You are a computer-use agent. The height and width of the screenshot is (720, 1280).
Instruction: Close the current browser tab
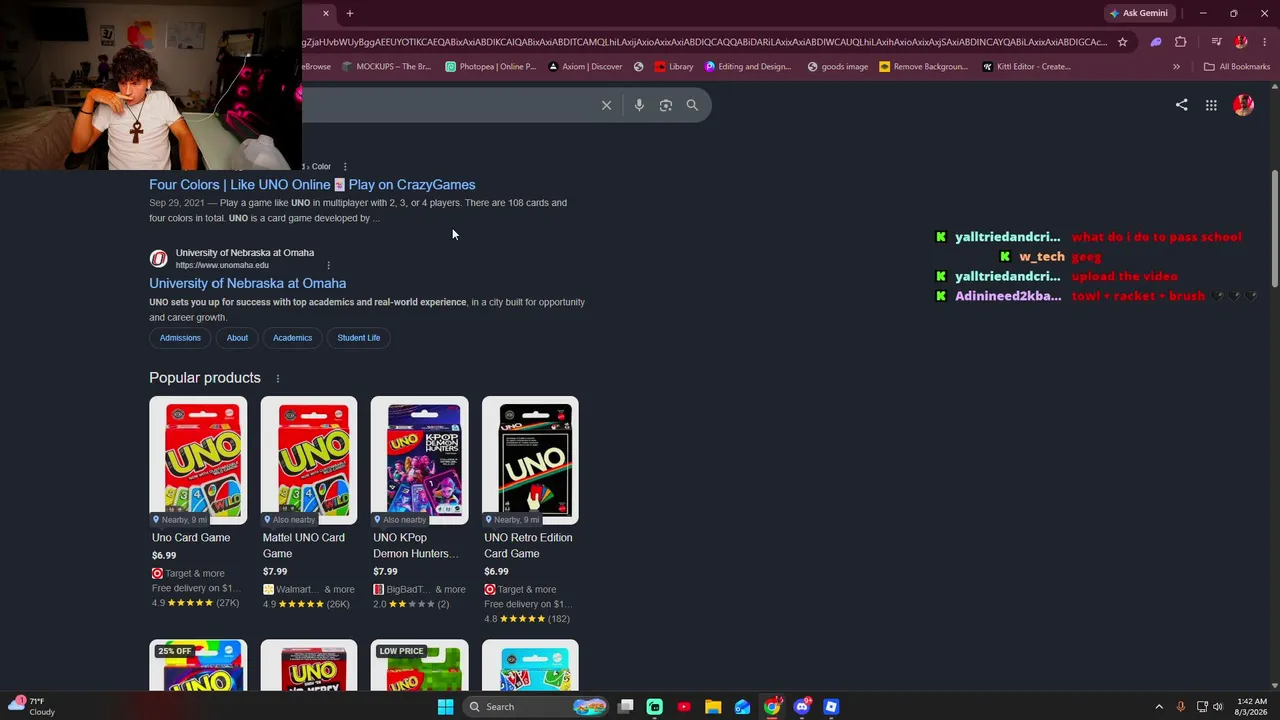pyautogui.click(x=326, y=13)
